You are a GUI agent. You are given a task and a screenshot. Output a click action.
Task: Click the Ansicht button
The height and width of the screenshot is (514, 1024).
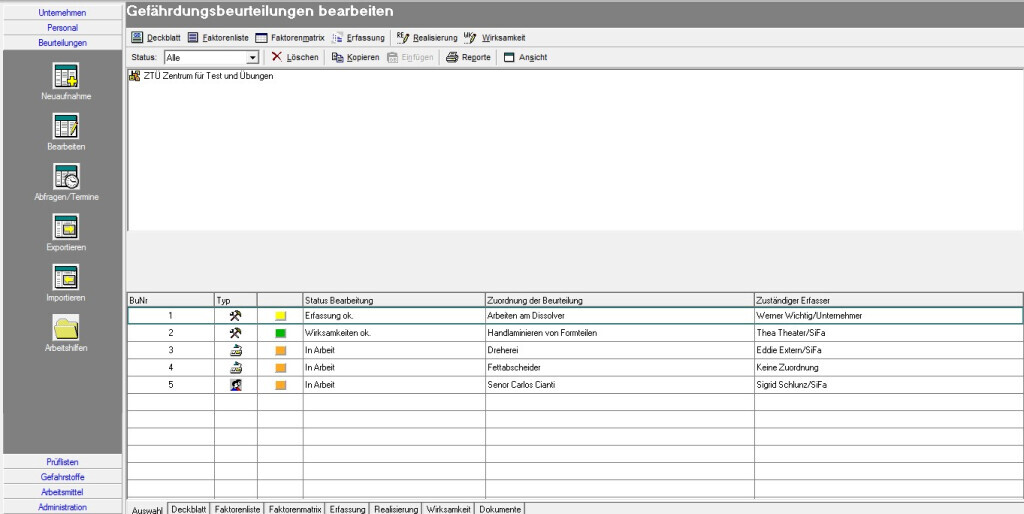tap(525, 57)
